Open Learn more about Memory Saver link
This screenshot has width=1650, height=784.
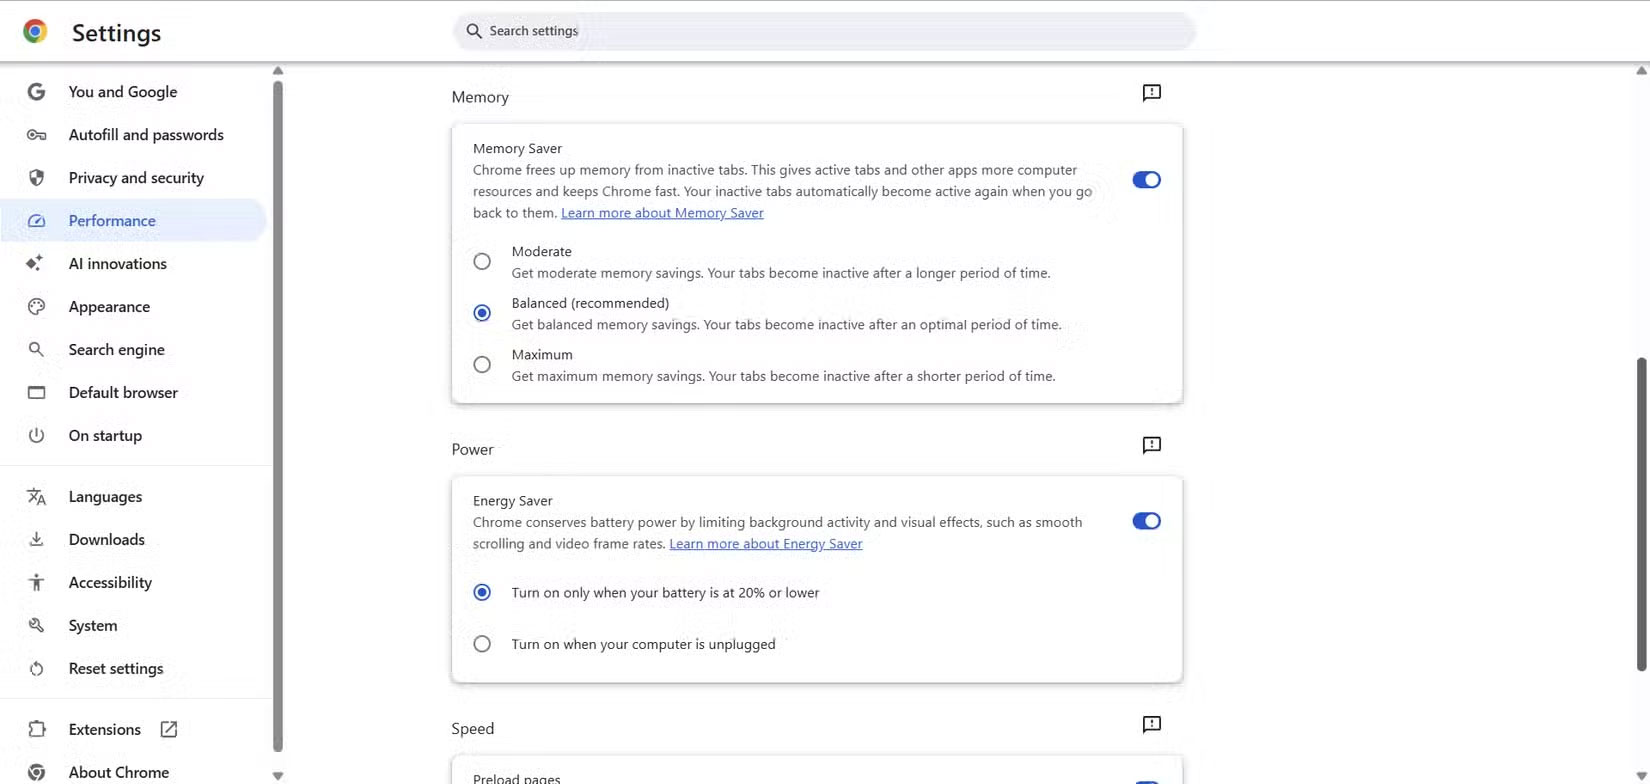(662, 213)
